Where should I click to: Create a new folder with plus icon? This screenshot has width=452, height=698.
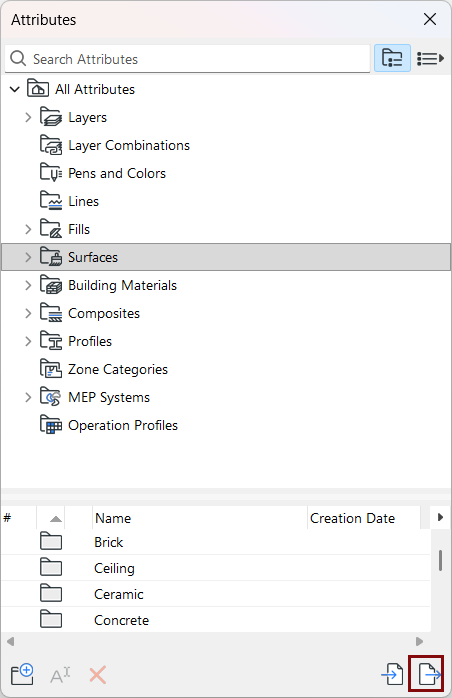point(22,674)
